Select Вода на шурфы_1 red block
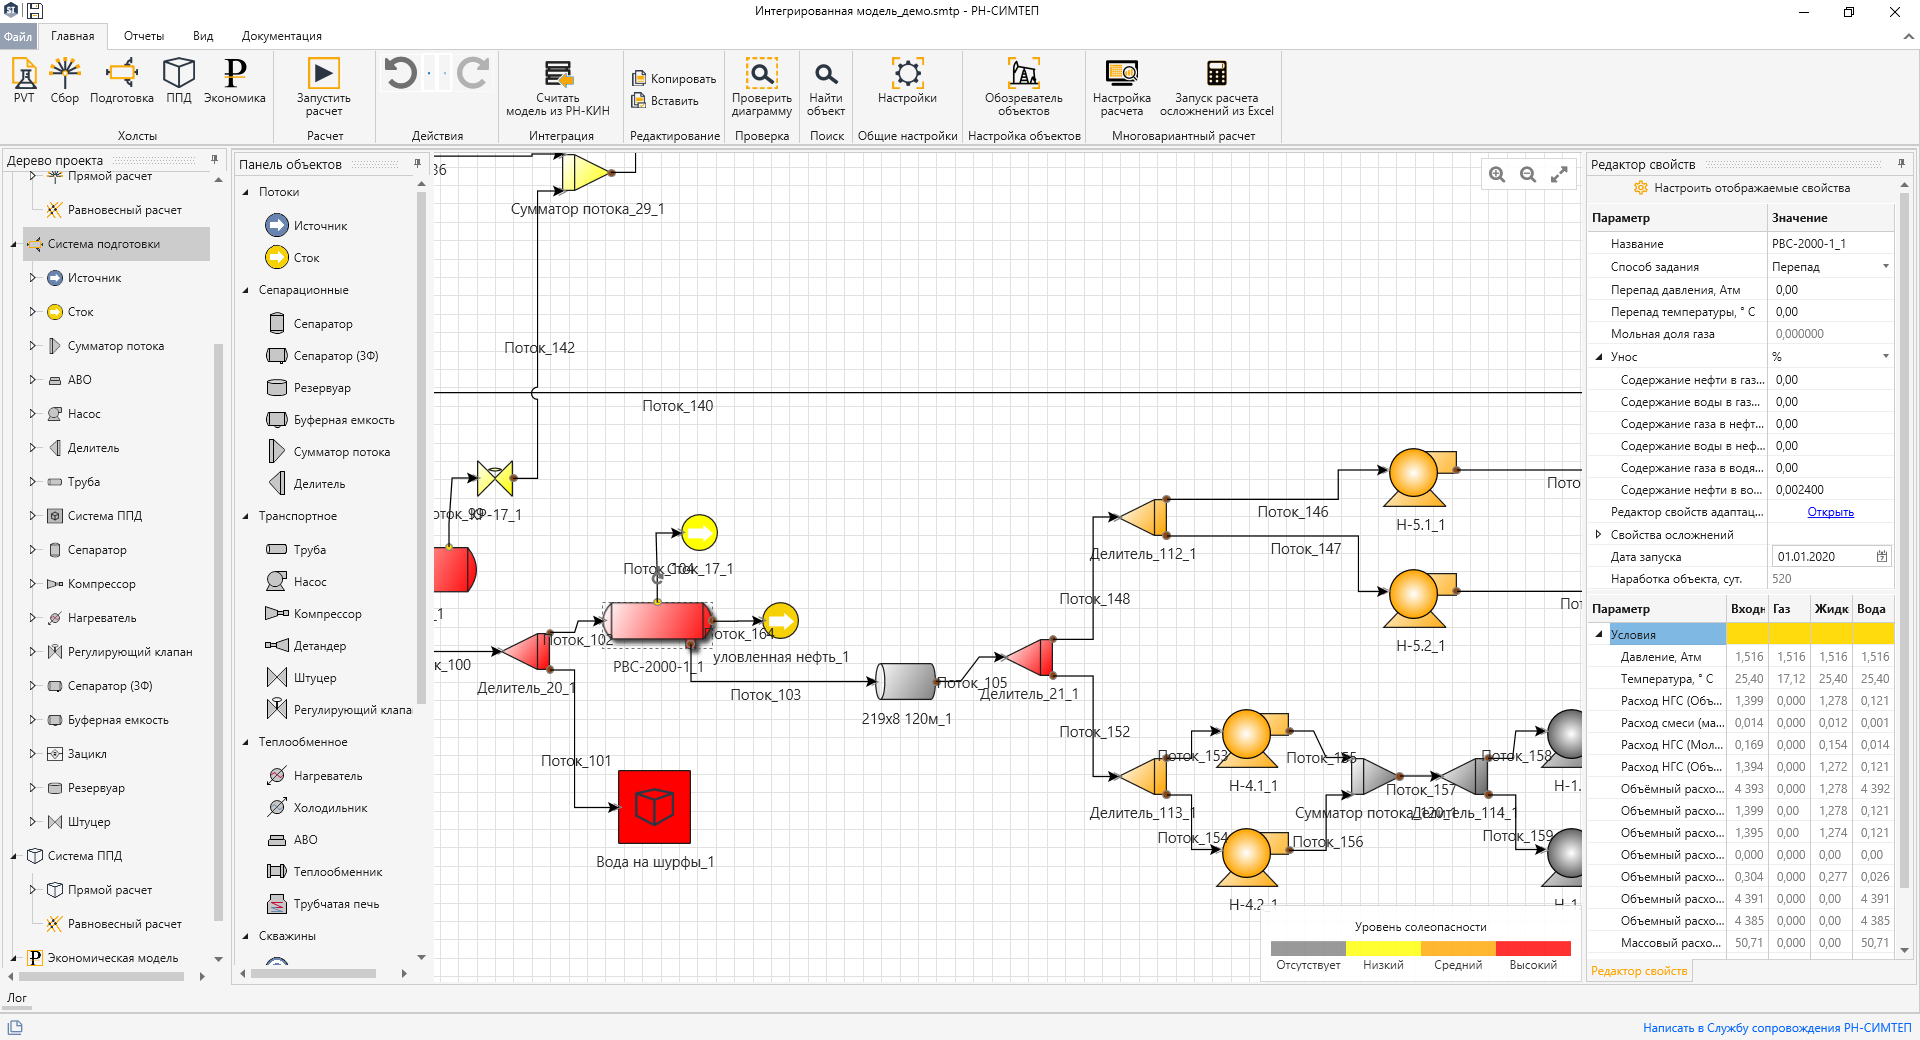1920x1040 pixels. click(x=655, y=807)
